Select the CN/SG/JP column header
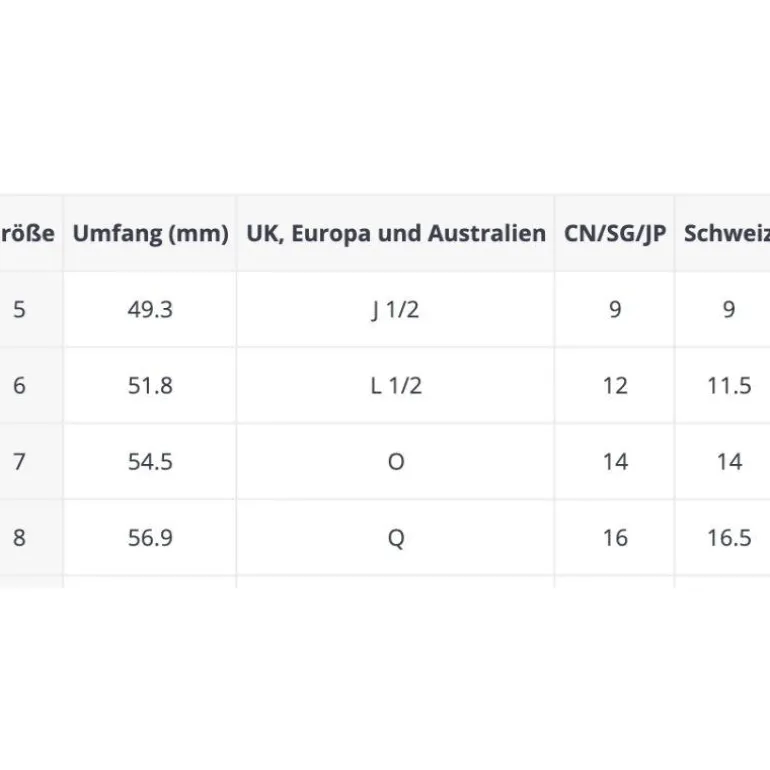The width and height of the screenshot is (770, 770). (615, 234)
